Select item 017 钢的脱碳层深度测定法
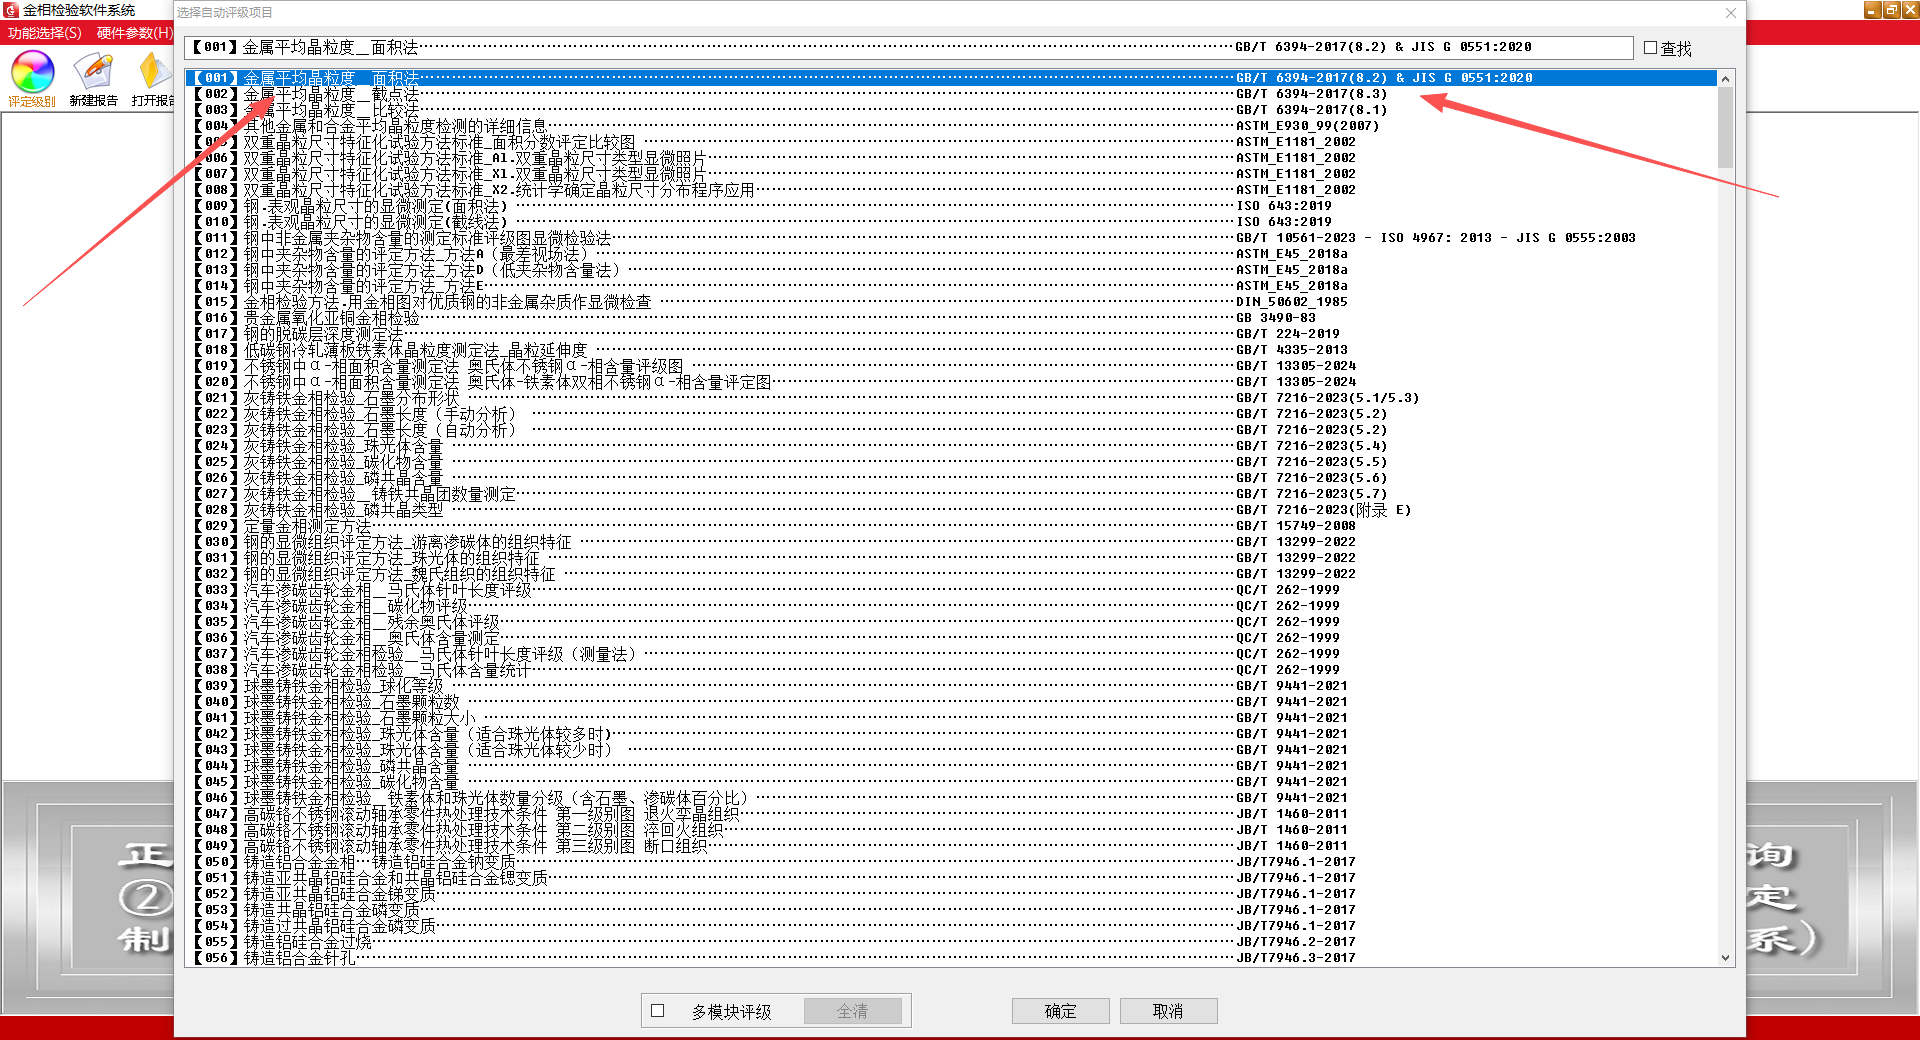The height and width of the screenshot is (1040, 1920). 322,334
